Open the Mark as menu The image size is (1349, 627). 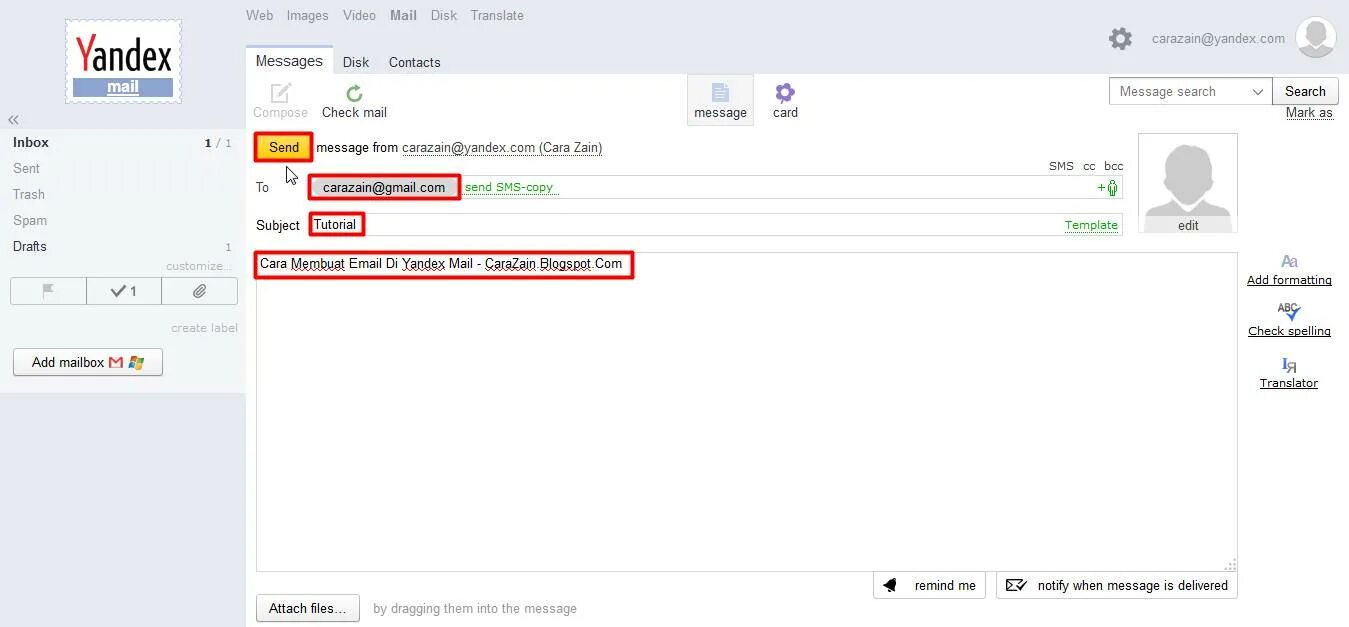pos(1309,112)
